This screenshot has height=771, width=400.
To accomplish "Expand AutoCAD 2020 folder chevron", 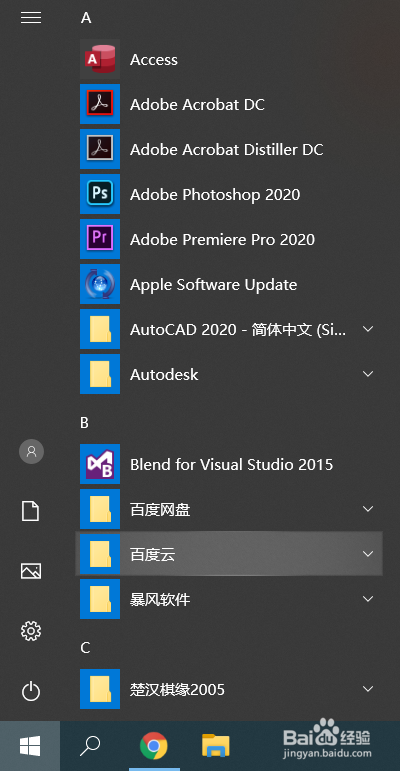I will click(368, 329).
